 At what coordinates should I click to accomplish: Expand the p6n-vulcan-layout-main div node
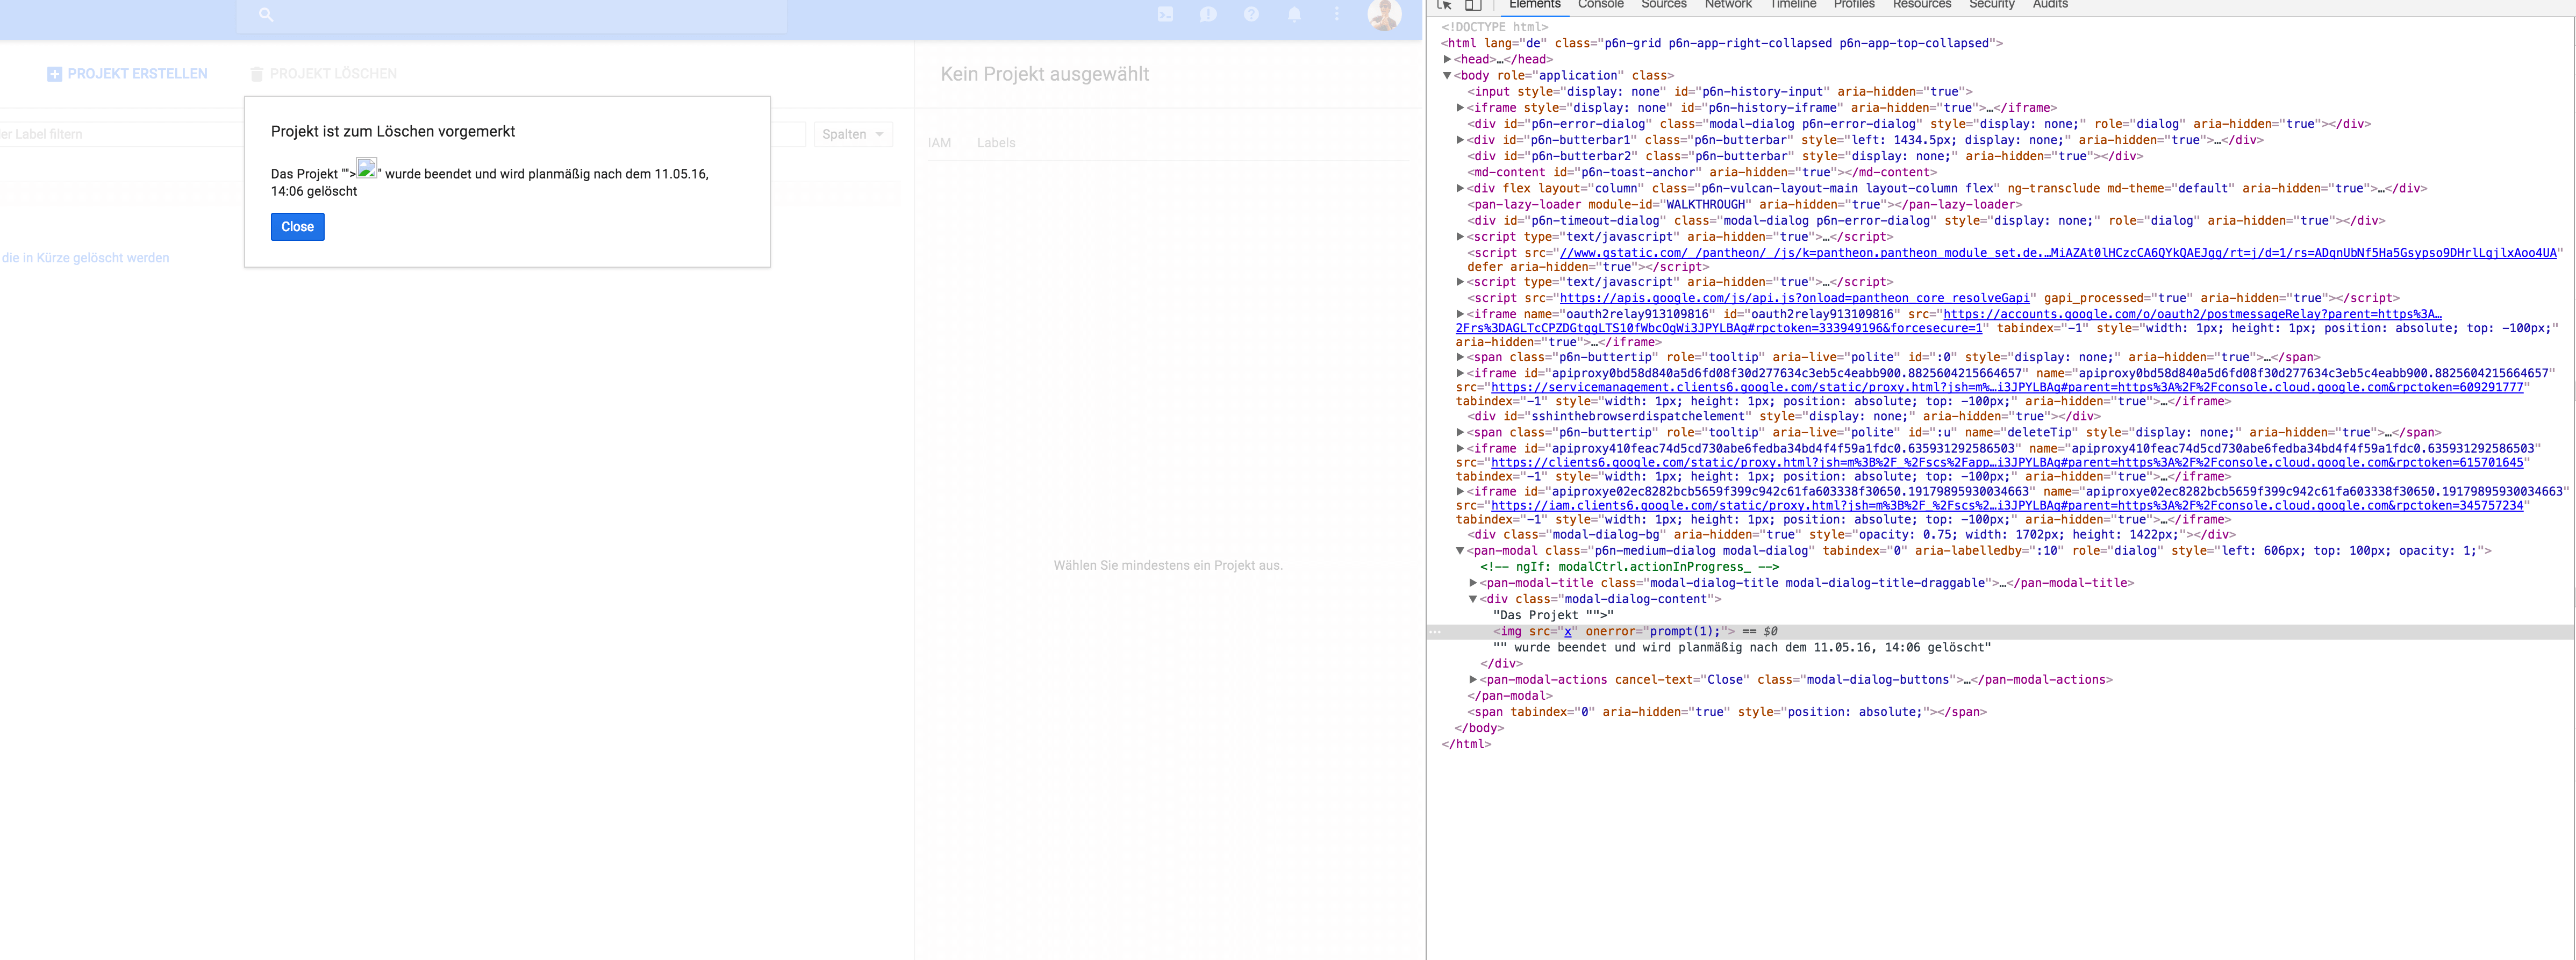1460,188
